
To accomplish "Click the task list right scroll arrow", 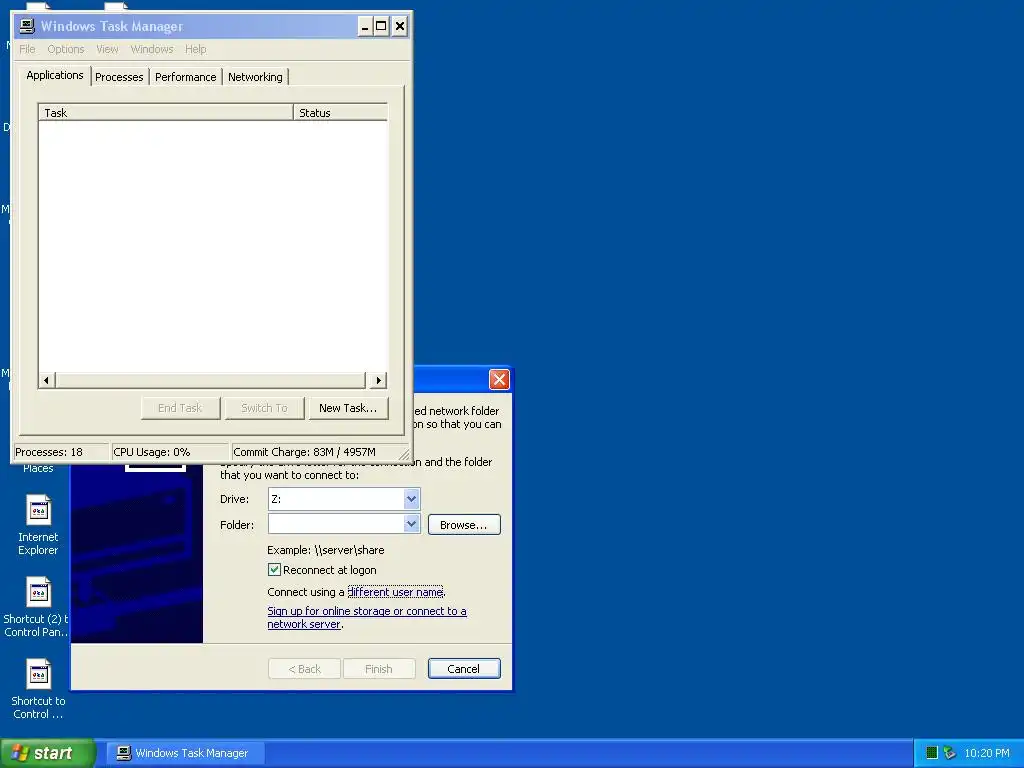I will [378, 380].
